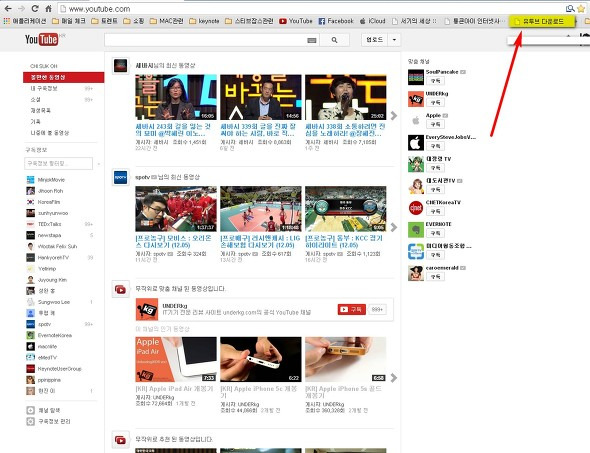The image size is (590, 453).
Task: Show next videos in the spotv row
Action: (x=394, y=227)
